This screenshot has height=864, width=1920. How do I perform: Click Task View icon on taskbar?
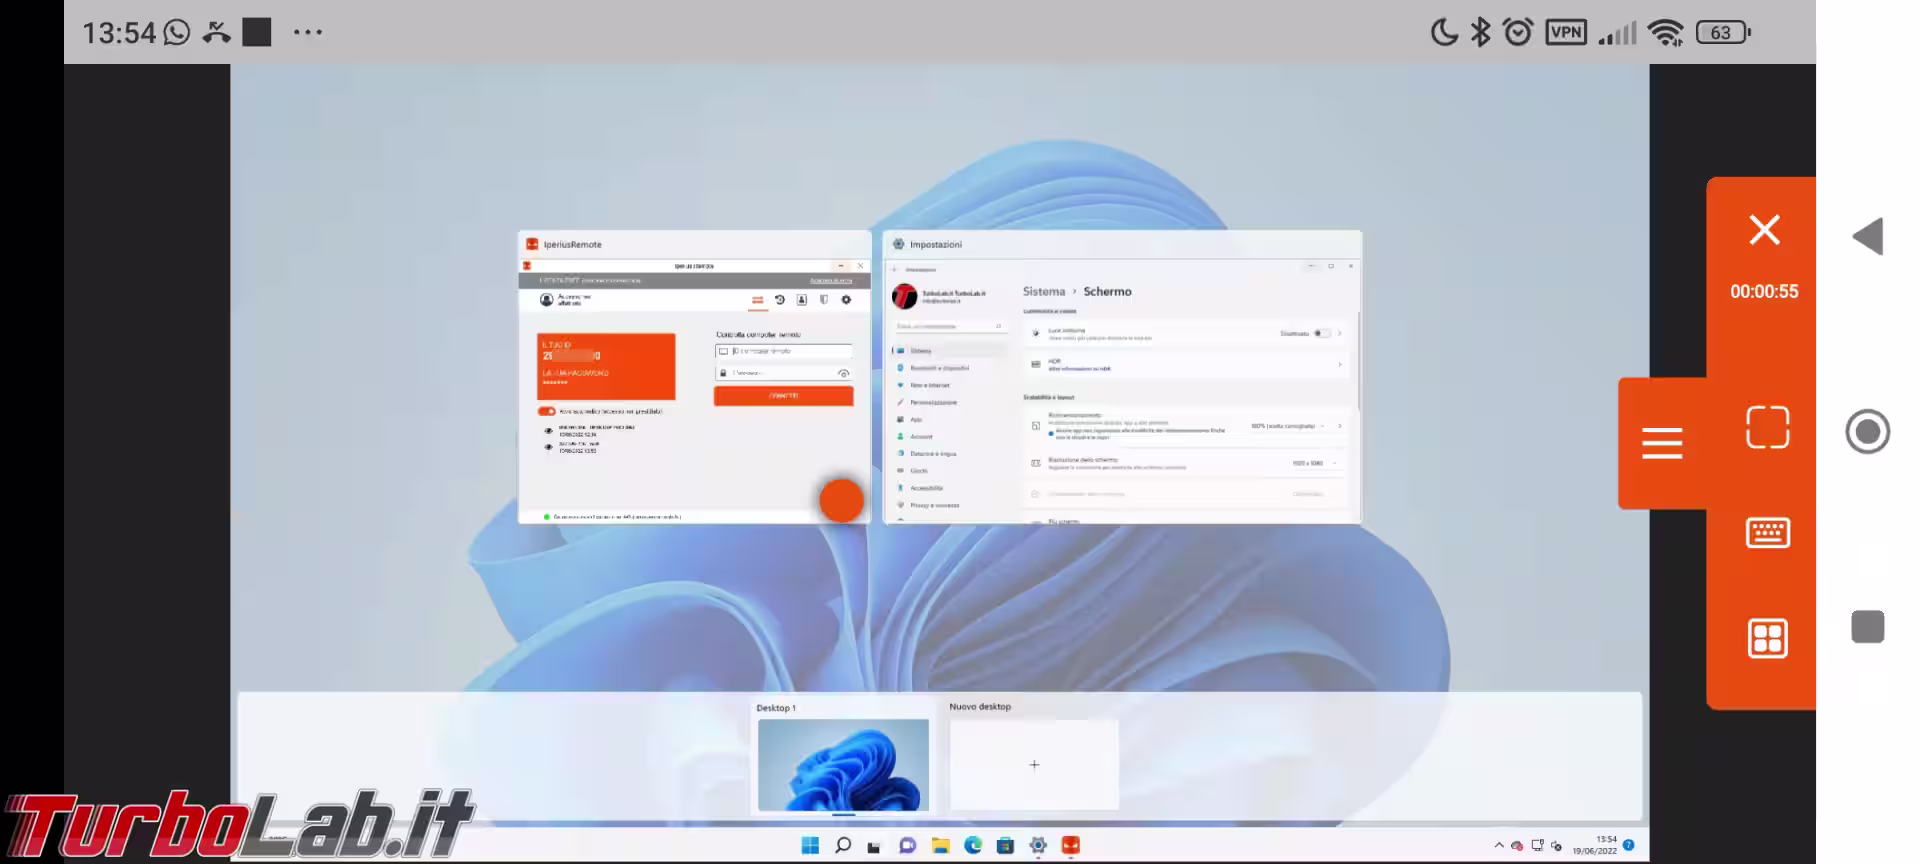pyautogui.click(x=874, y=846)
